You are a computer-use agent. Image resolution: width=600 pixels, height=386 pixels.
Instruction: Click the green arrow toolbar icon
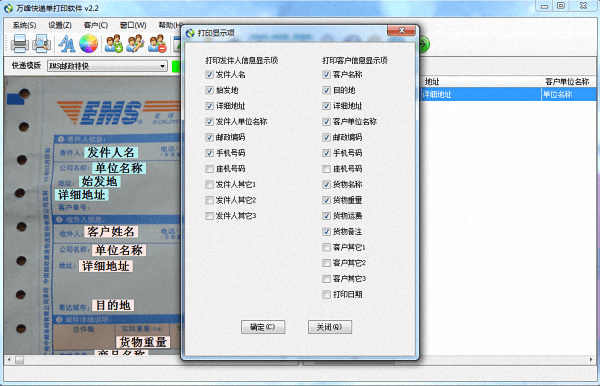(424, 45)
